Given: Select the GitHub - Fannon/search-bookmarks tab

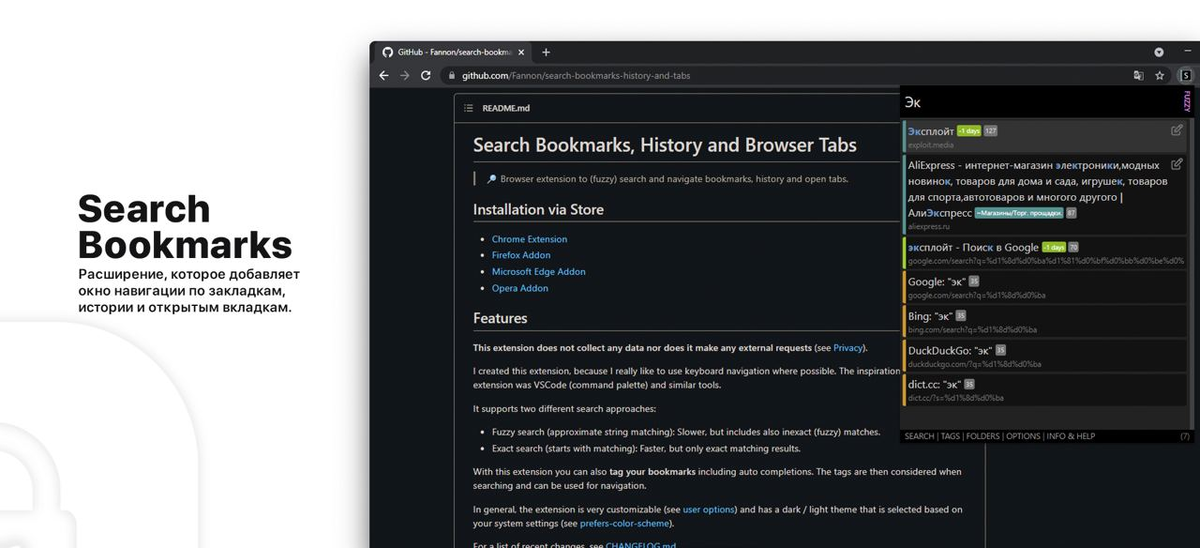Looking at the screenshot, I should click(455, 52).
